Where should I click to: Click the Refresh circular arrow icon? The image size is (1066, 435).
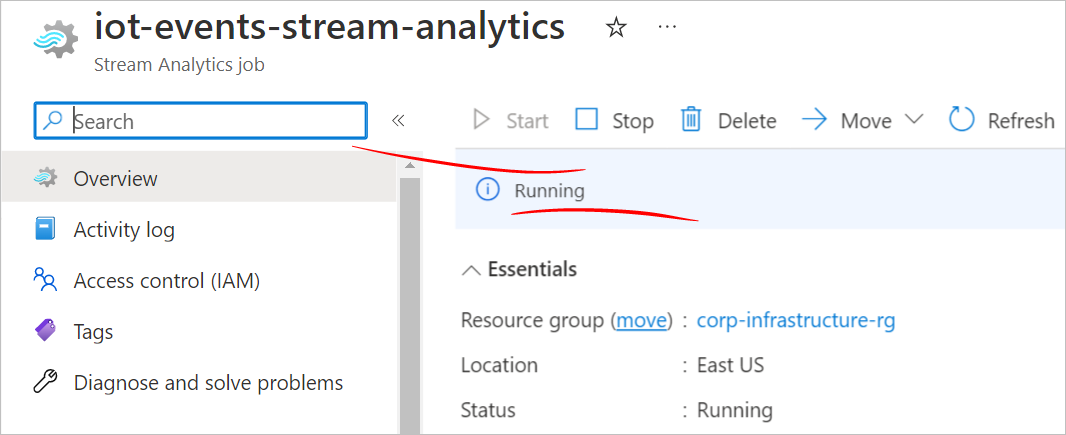tap(961, 120)
